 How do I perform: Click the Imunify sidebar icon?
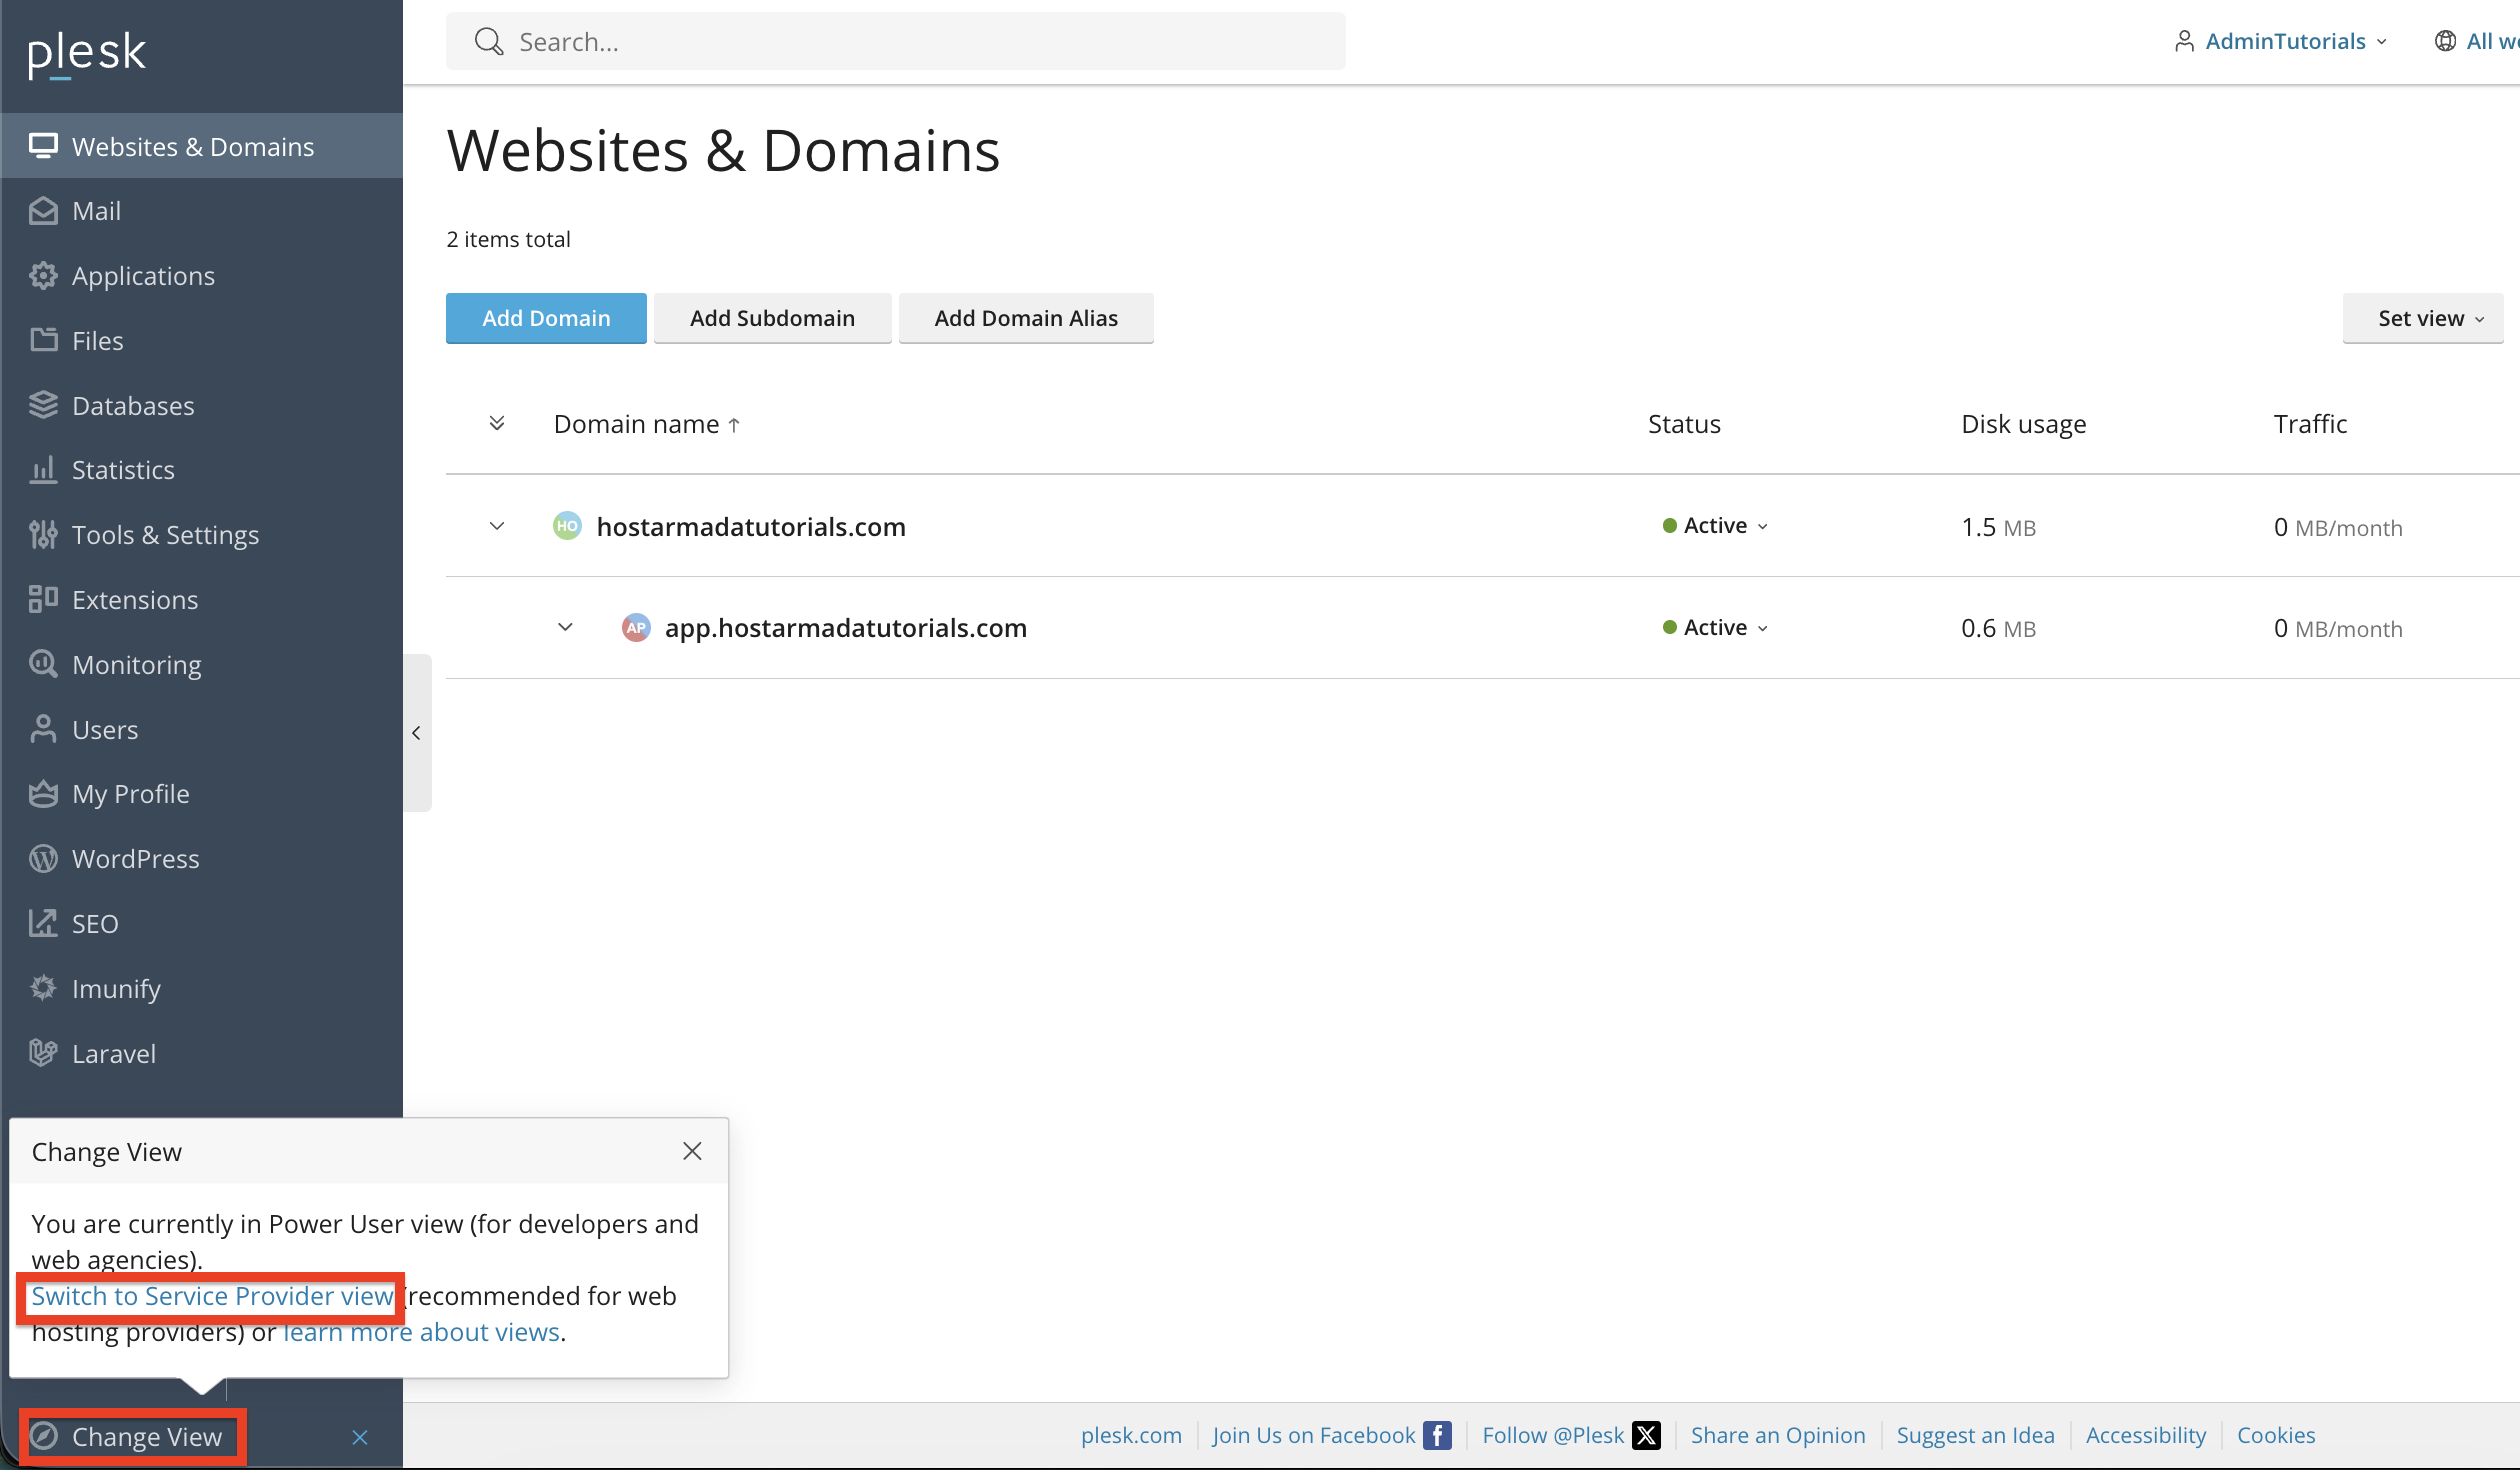pos(43,988)
